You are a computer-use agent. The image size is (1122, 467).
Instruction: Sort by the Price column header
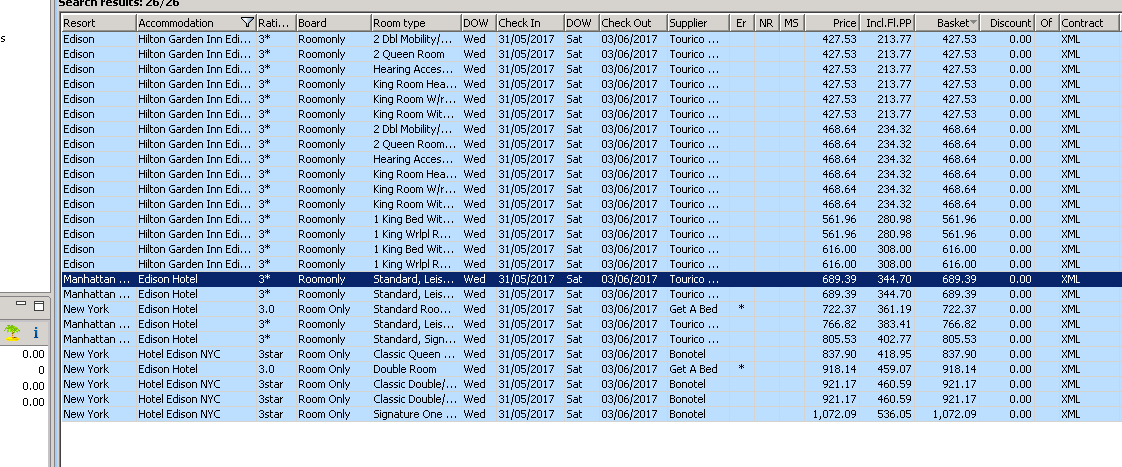pyautogui.click(x=831, y=23)
